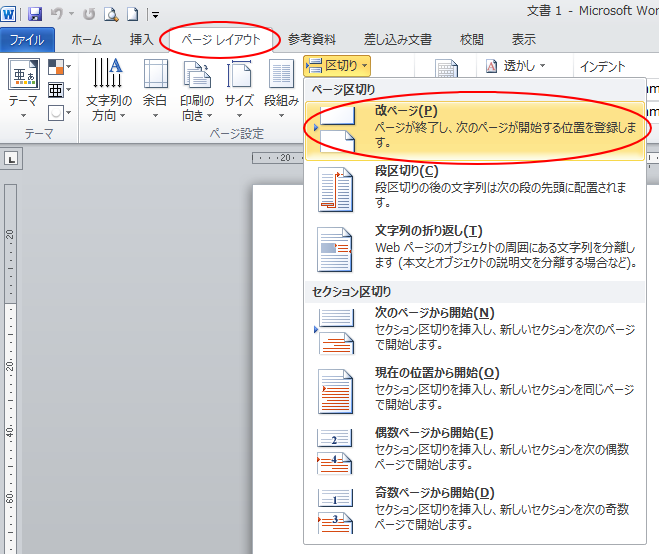The image size is (659, 554).
Task: Open the Customize Quick Access Toolbar dropdown
Action: pos(155,15)
